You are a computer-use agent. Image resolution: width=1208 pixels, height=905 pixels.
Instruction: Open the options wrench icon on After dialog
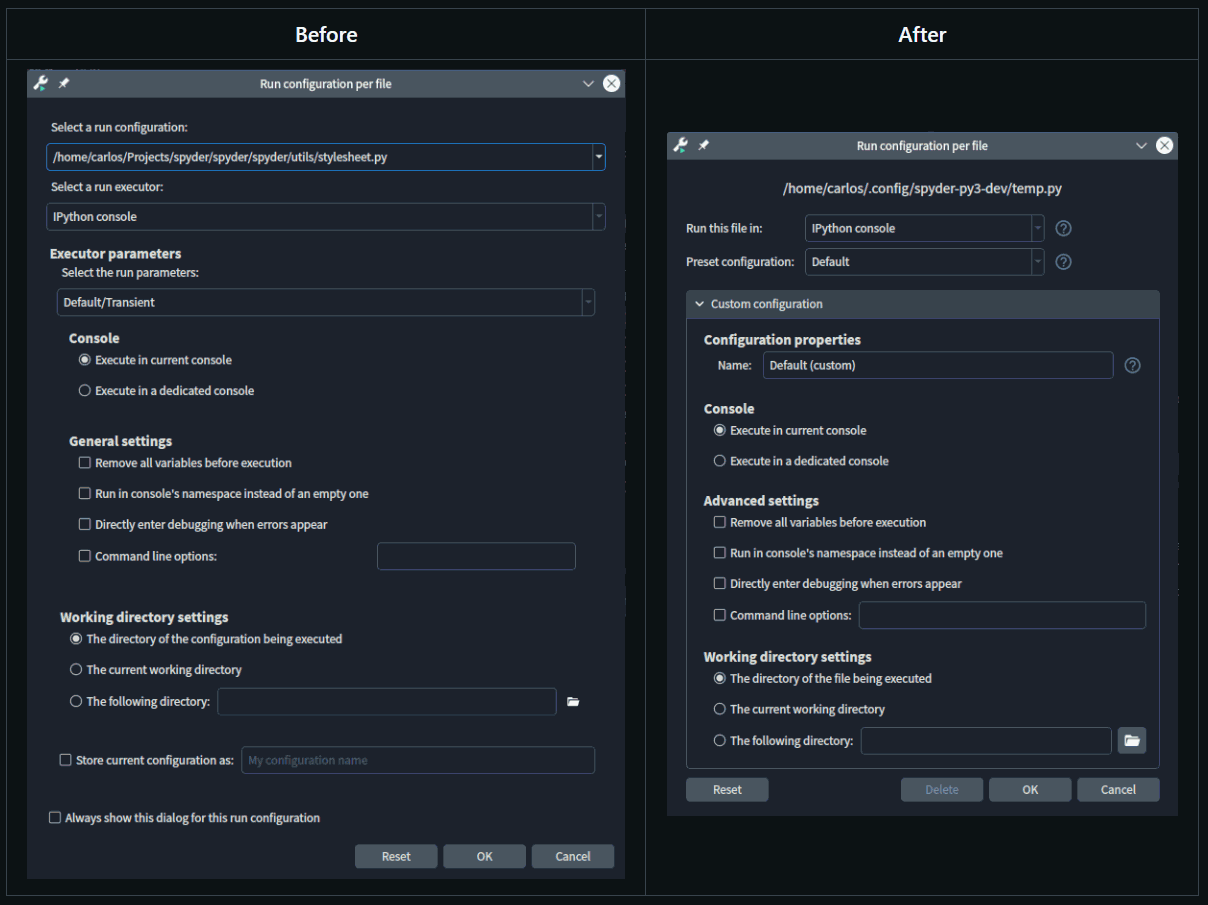[682, 145]
